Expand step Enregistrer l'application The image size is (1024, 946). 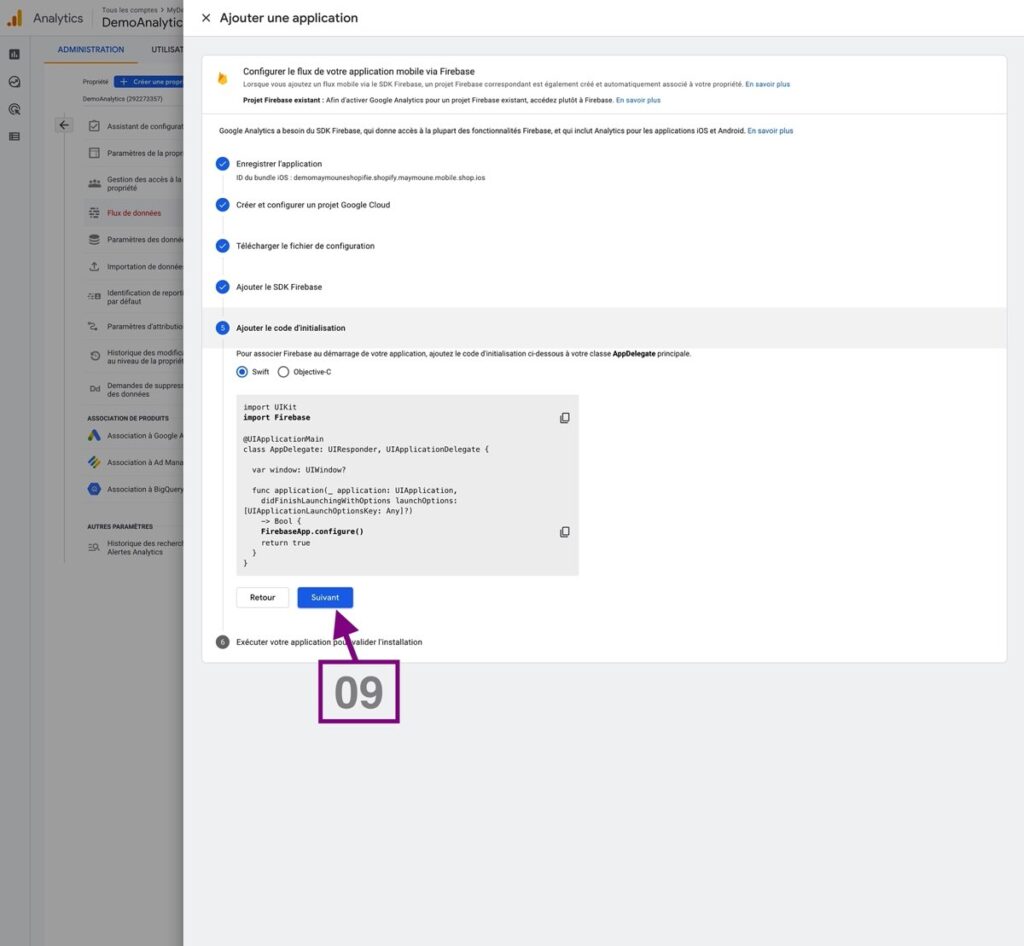tap(279, 164)
